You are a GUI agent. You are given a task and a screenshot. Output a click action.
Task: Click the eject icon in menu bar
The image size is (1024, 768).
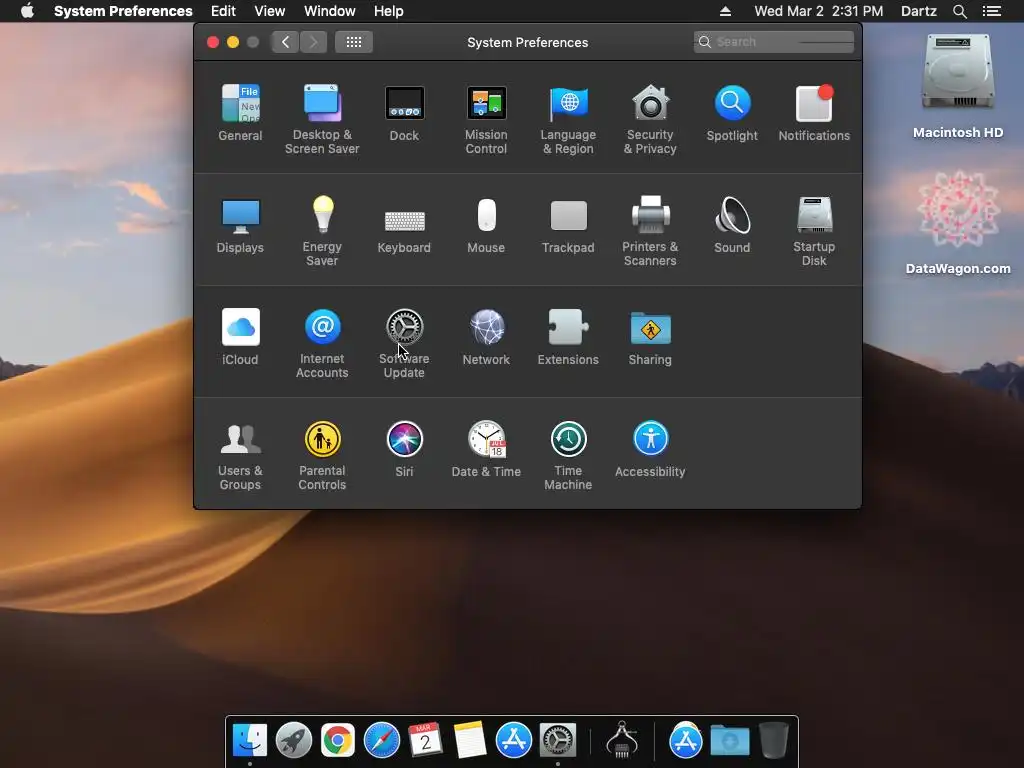(x=725, y=11)
